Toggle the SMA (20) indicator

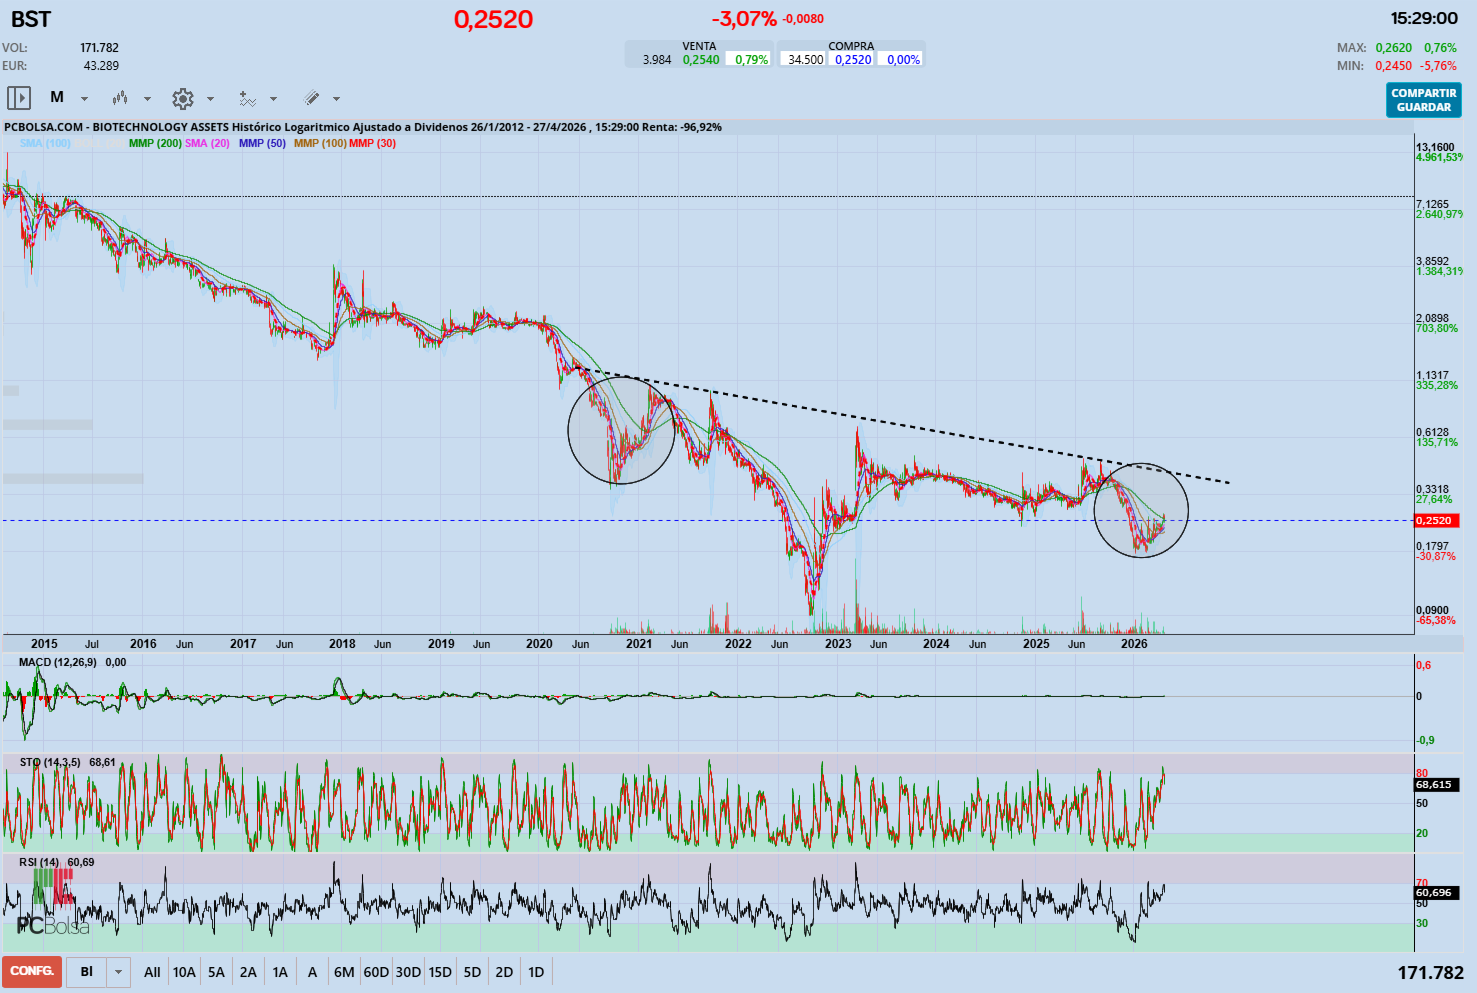pyautogui.click(x=205, y=144)
